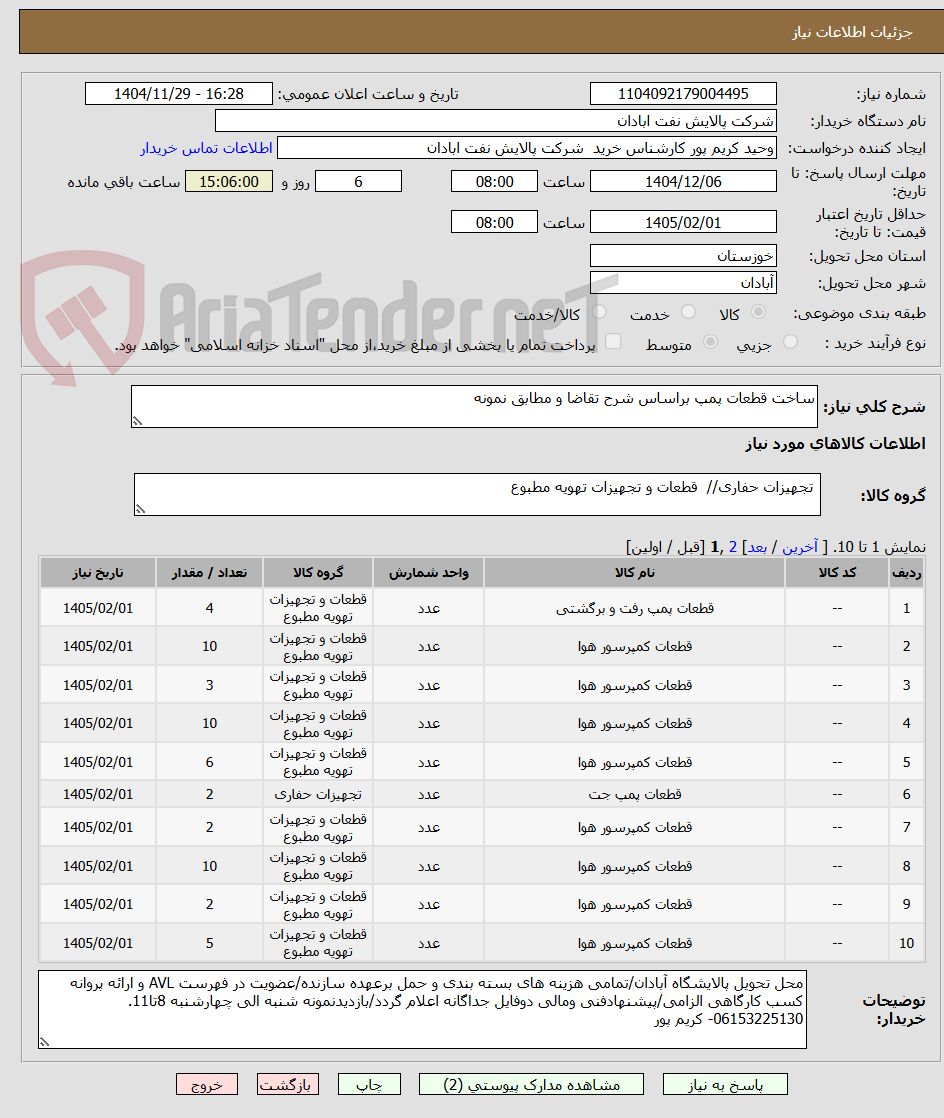Click the چاپ print button

coord(369,1084)
